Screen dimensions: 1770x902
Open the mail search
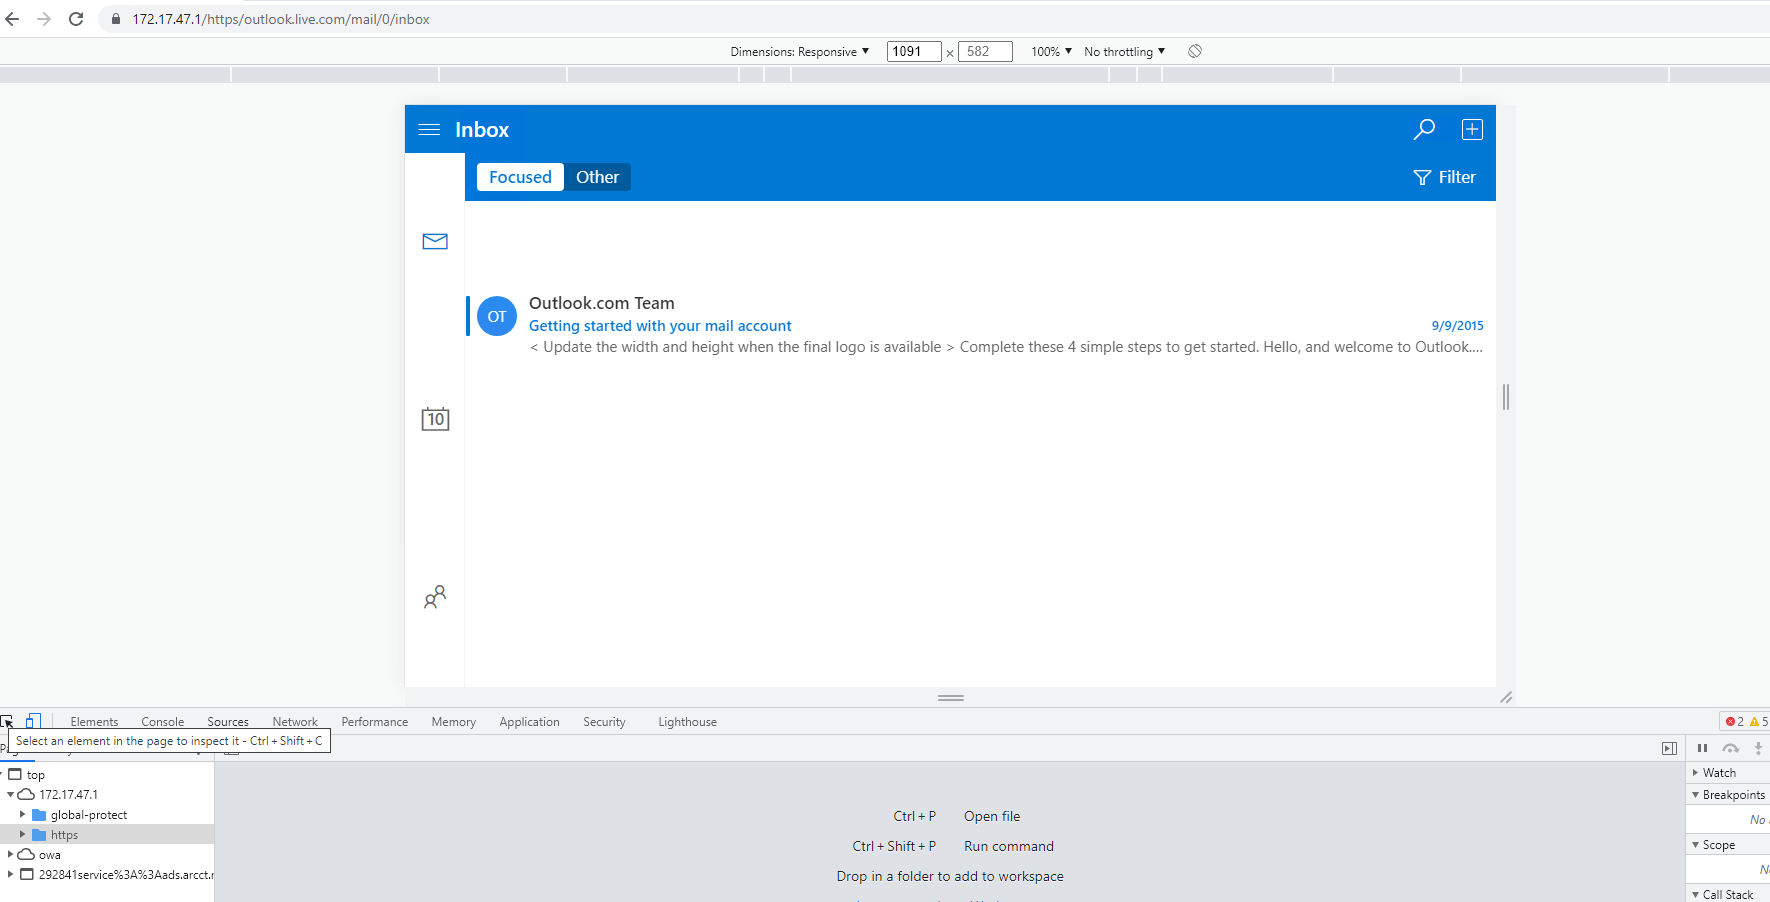[x=1424, y=129]
